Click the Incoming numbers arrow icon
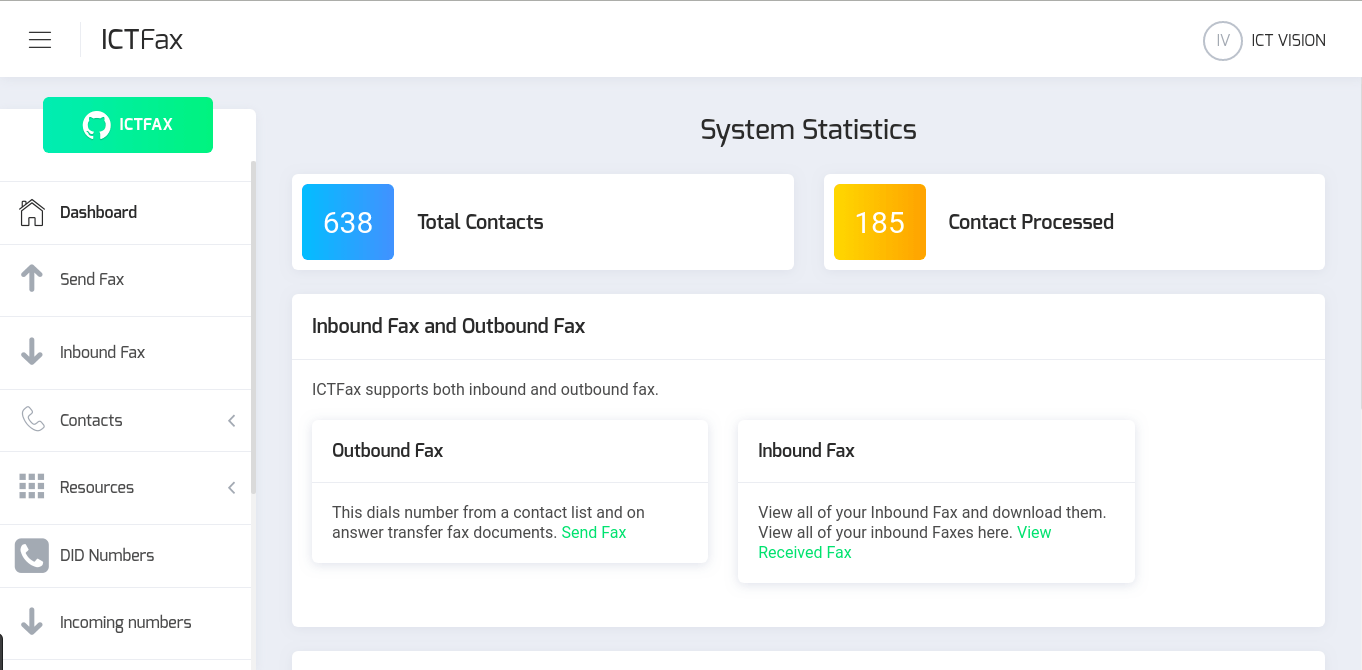Image resolution: width=1362 pixels, height=670 pixels. pos(32,622)
